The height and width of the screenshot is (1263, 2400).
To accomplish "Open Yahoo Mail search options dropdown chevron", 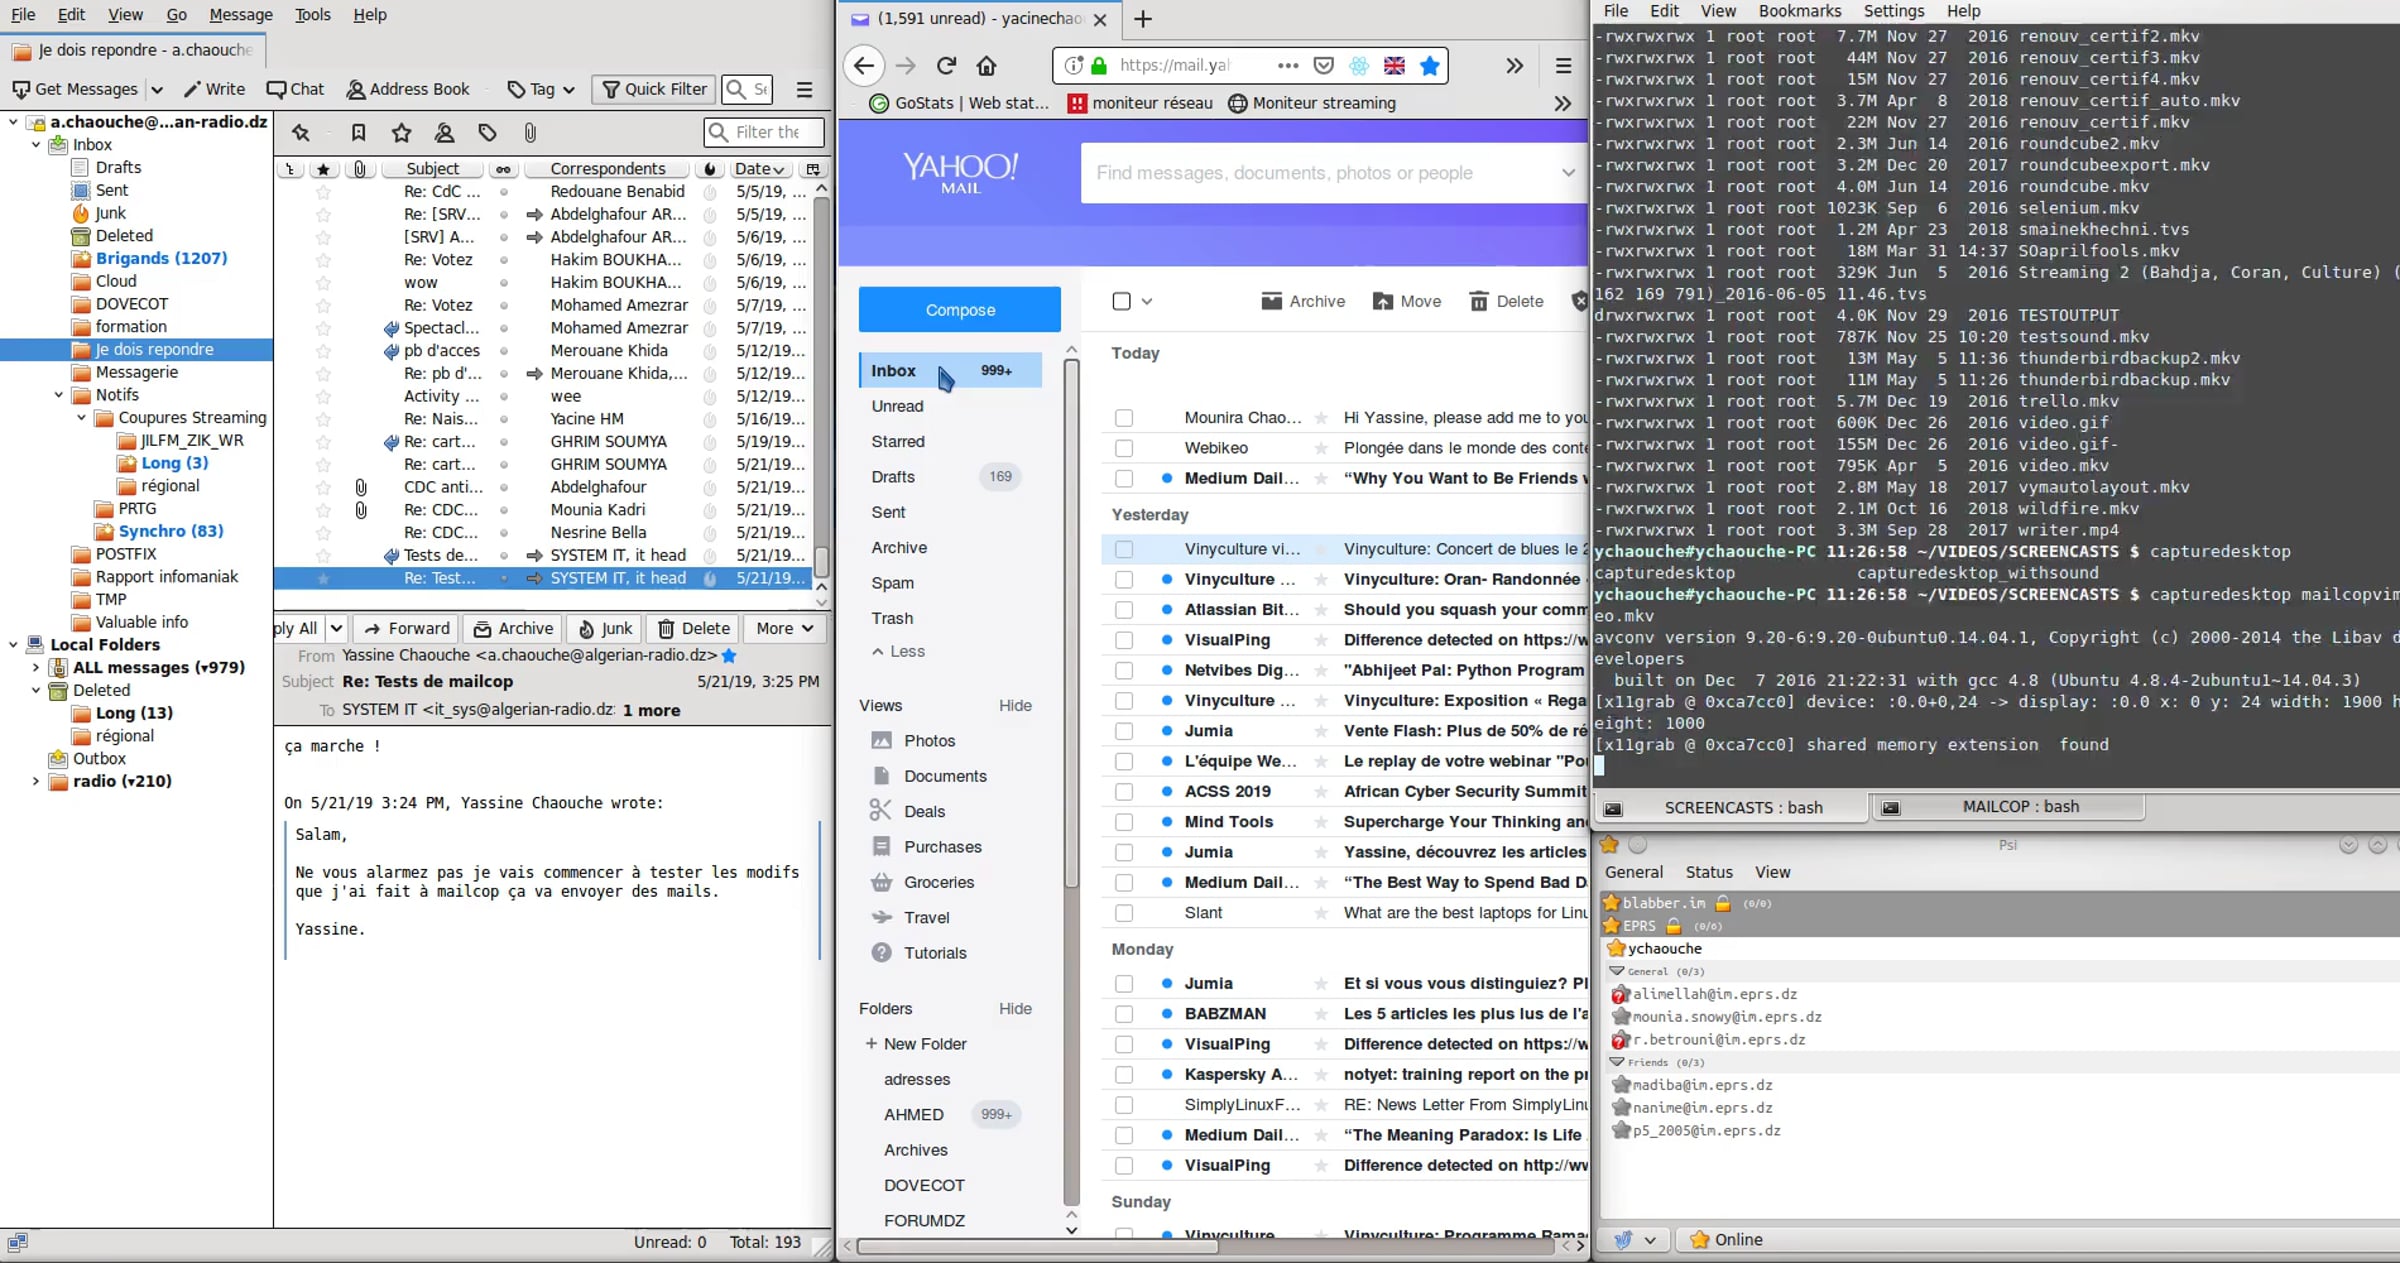I will pyautogui.click(x=1567, y=172).
